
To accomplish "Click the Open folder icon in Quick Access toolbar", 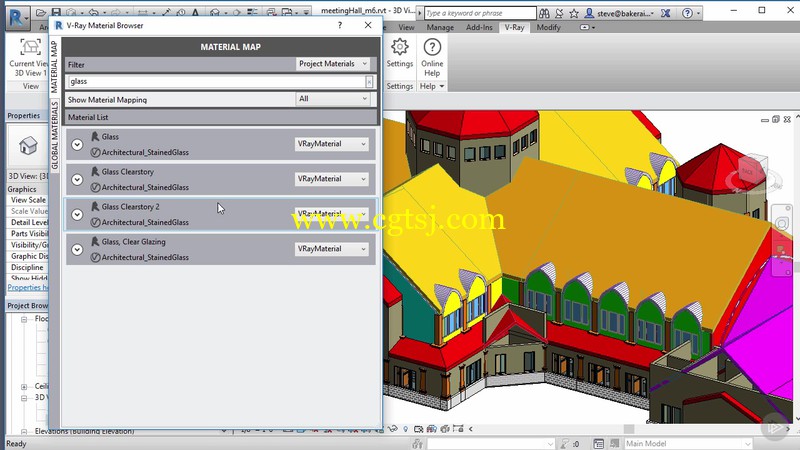I will tap(41, 12).
